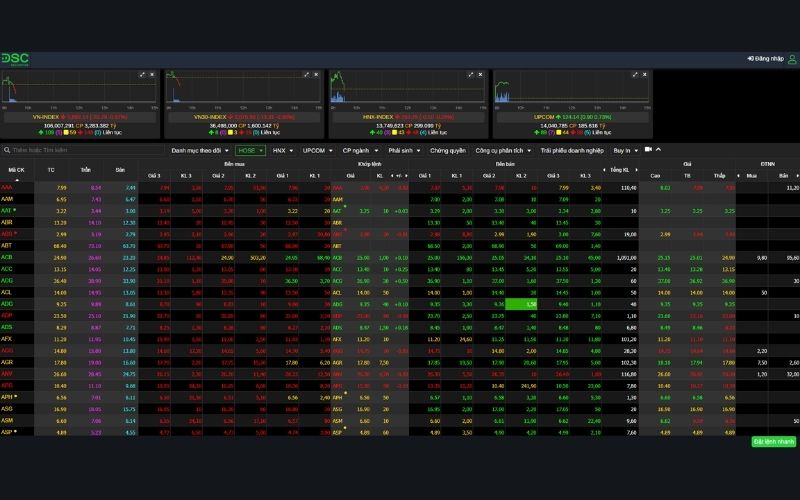Click the Đặt lệnh nhanh button
The height and width of the screenshot is (500, 800).
click(x=773, y=442)
